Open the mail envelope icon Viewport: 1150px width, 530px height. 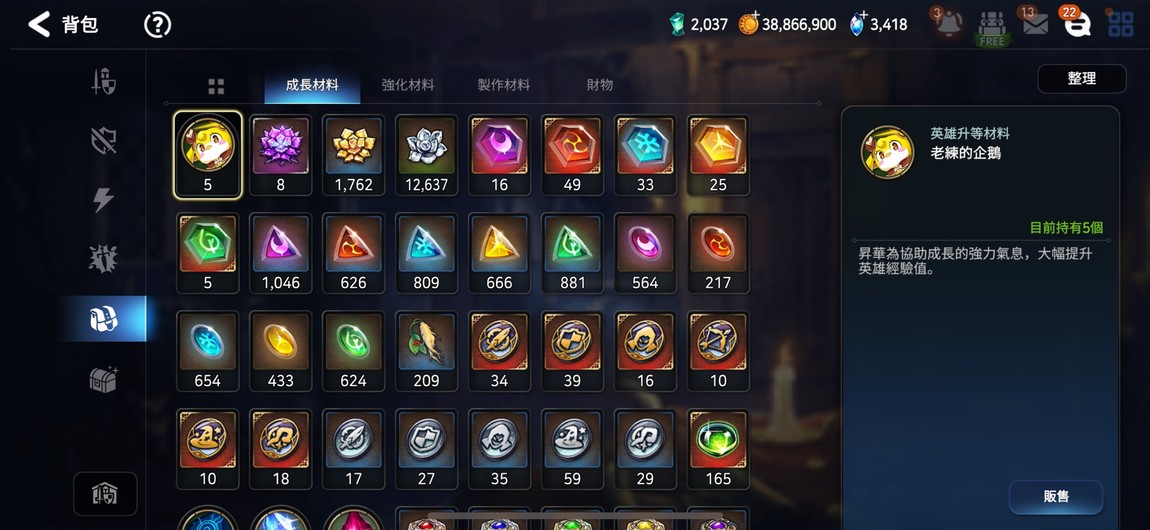(x=1035, y=25)
